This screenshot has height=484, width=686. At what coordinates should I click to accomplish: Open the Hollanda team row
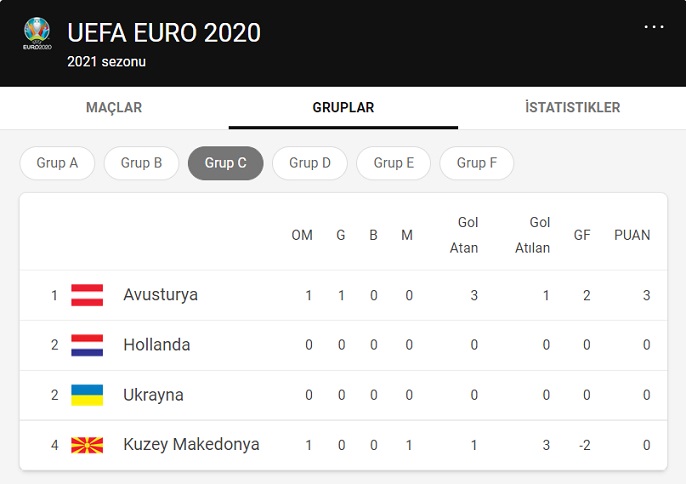pos(156,345)
